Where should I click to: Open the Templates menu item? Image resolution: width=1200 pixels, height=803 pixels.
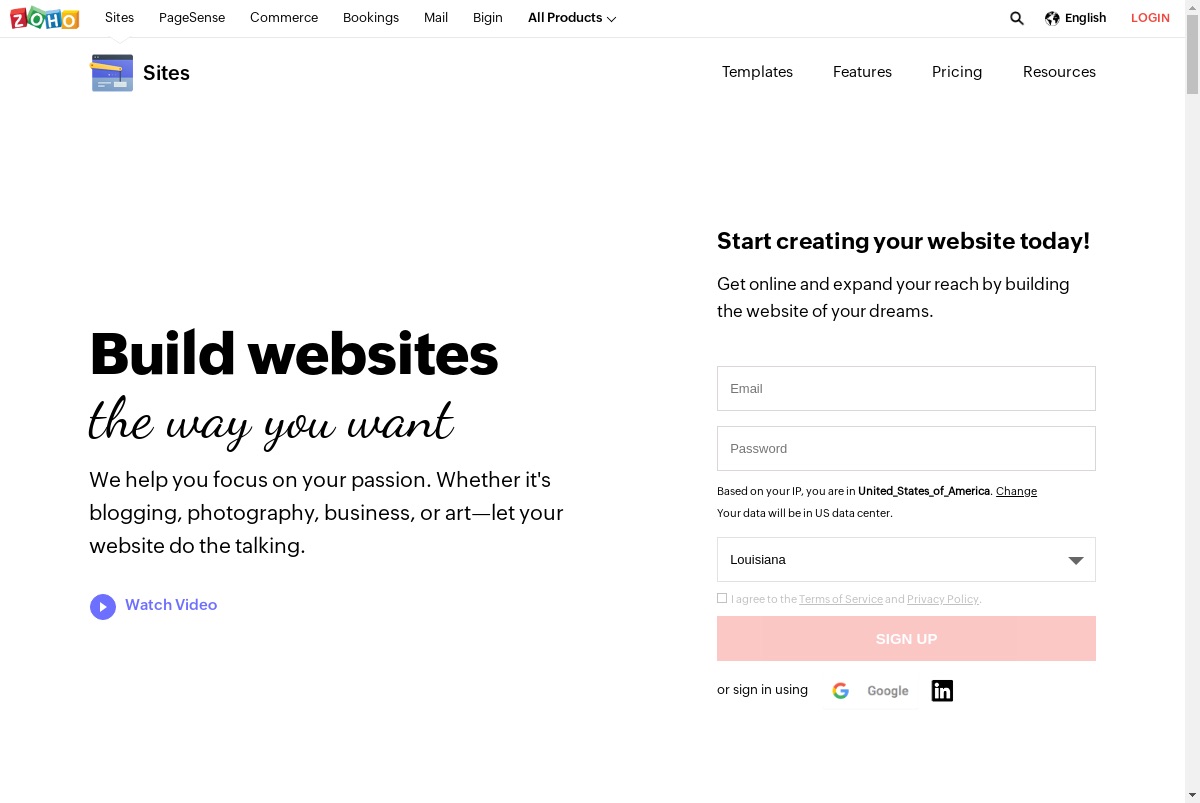click(x=757, y=72)
